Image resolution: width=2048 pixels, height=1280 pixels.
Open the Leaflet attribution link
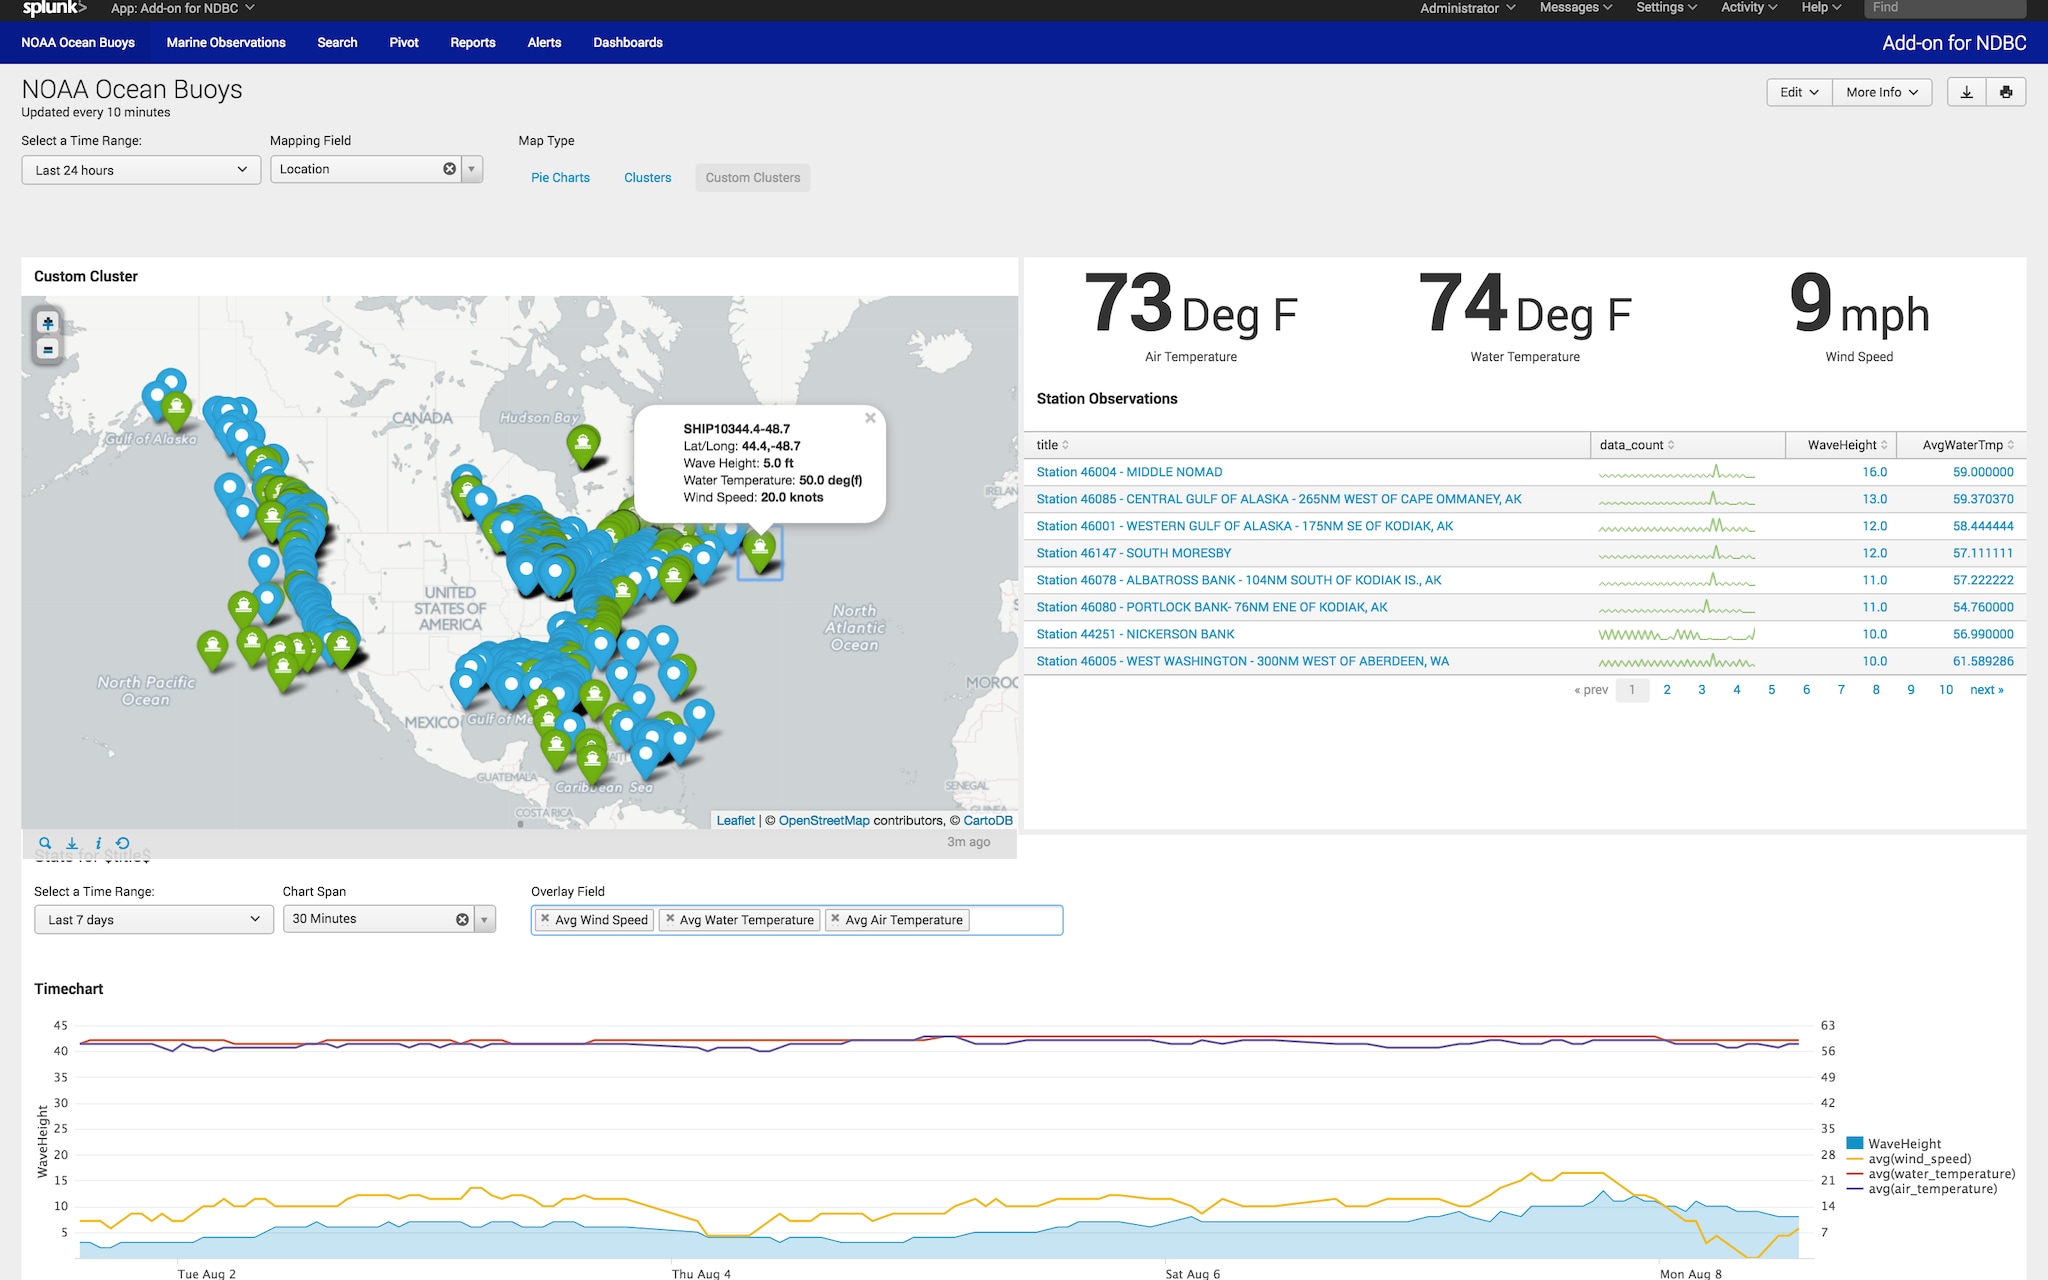pos(736,820)
